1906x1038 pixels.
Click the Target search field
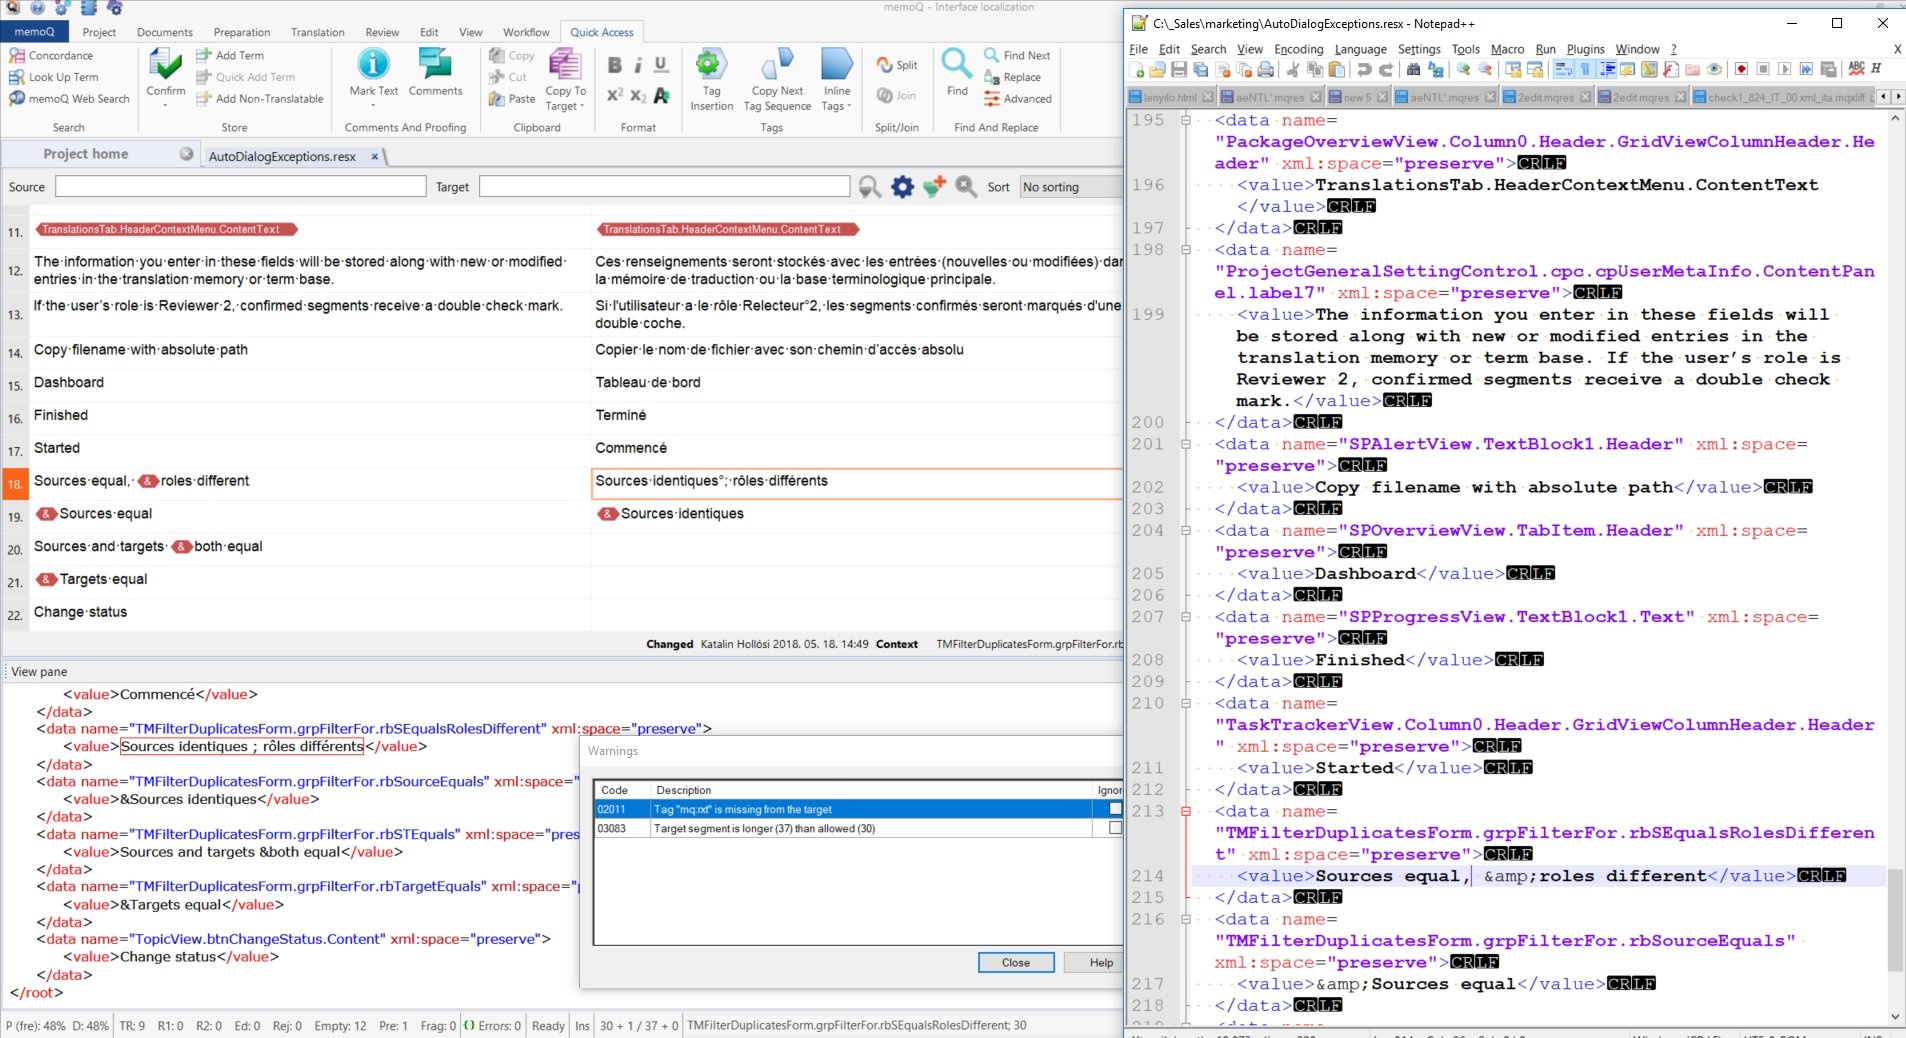tap(663, 186)
